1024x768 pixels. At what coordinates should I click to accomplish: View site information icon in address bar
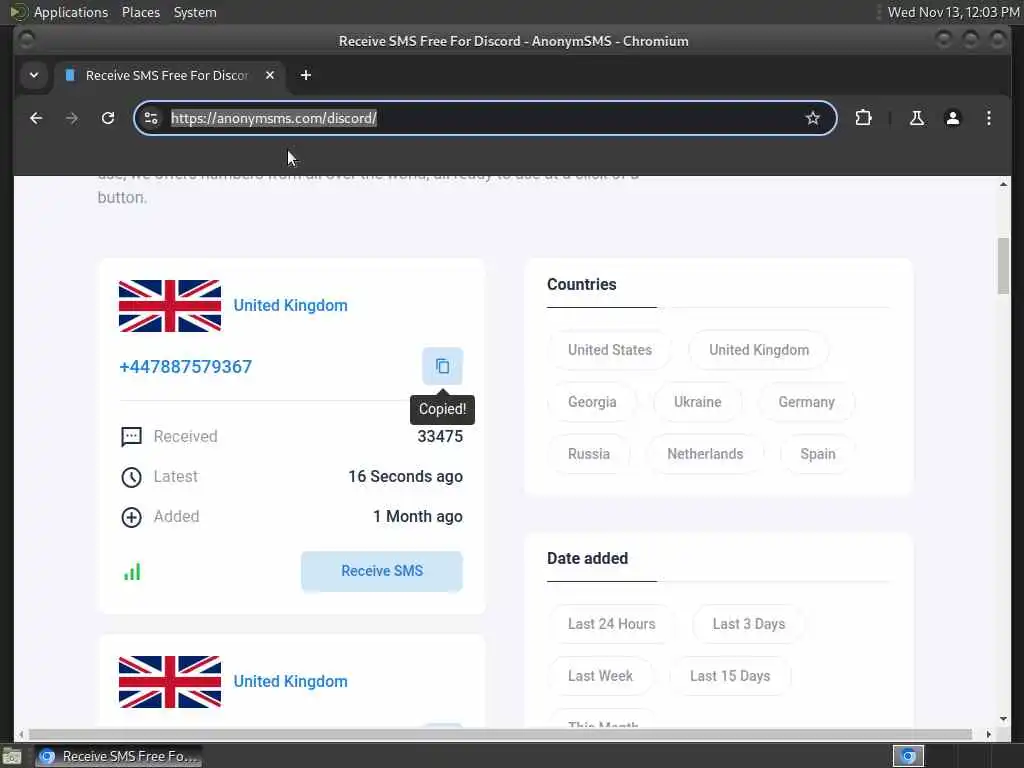151,118
